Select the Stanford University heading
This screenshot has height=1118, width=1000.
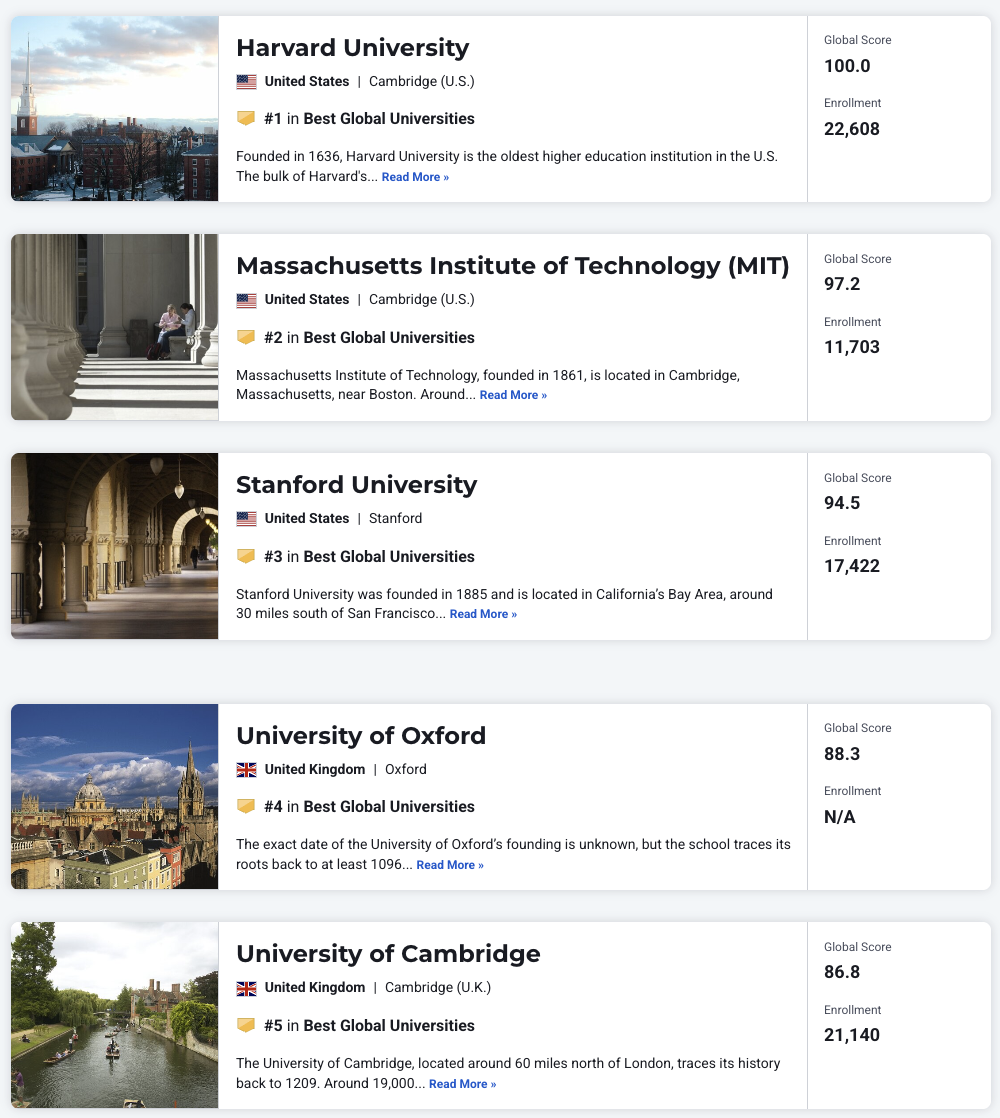(x=356, y=485)
